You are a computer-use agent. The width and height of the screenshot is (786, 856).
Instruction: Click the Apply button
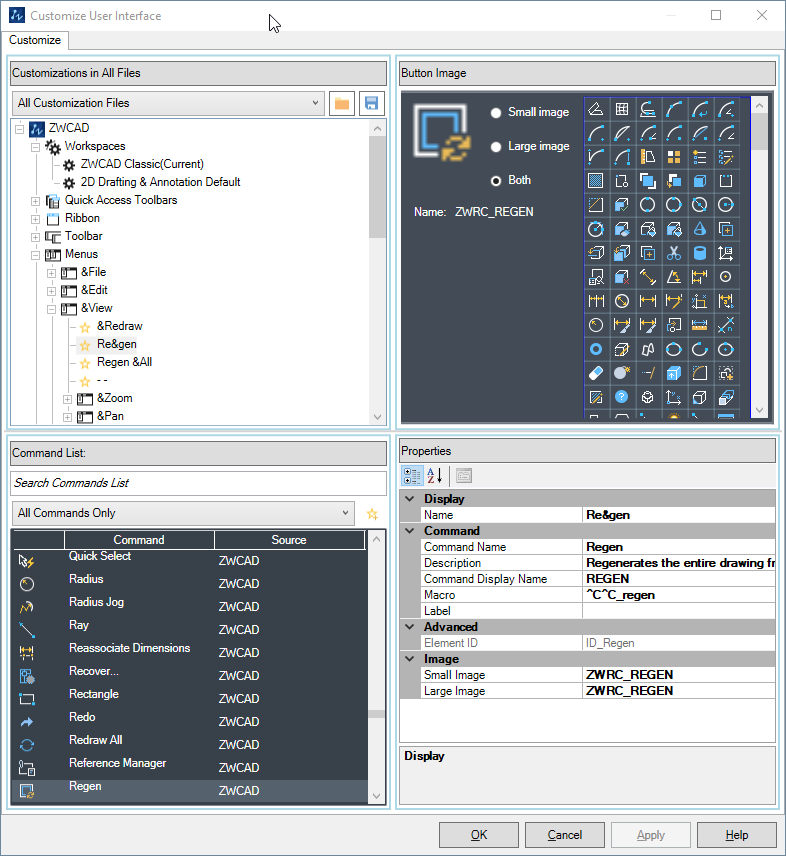[x=651, y=835]
